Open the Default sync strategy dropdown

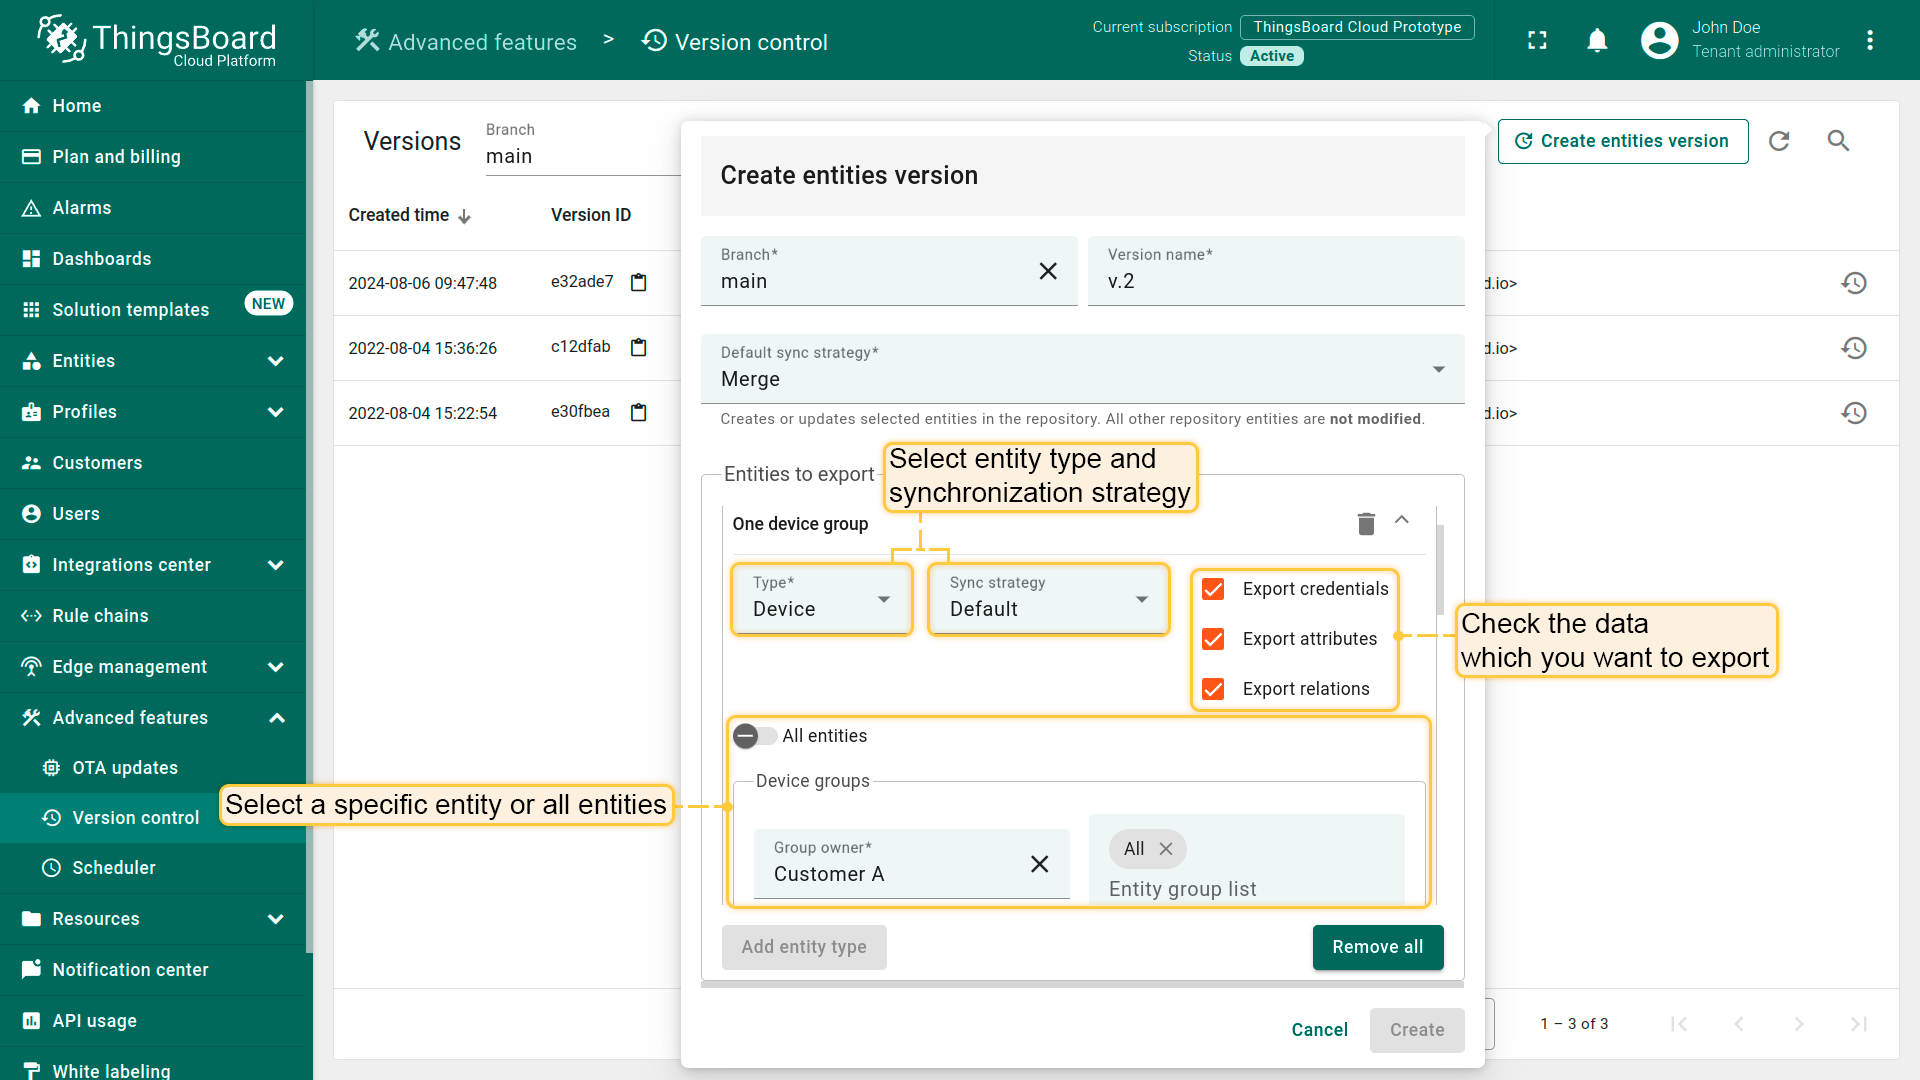tap(1082, 369)
